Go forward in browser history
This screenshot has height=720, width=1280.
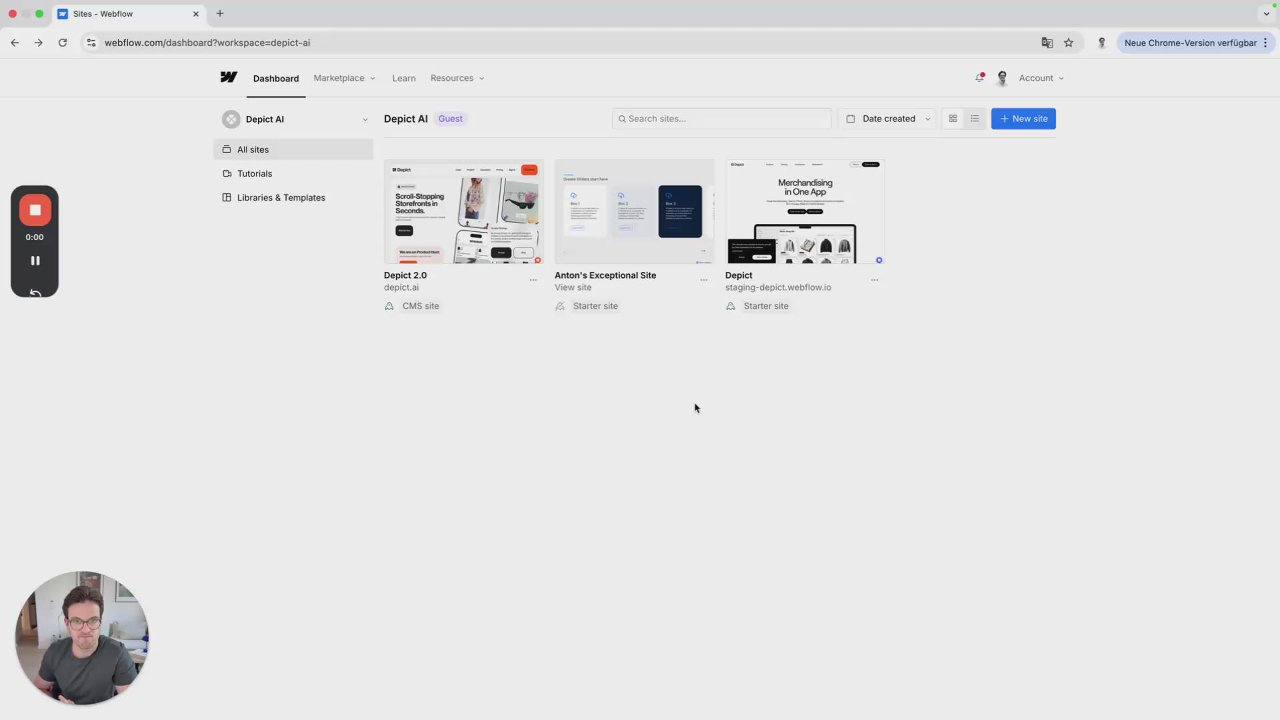pyautogui.click(x=38, y=42)
